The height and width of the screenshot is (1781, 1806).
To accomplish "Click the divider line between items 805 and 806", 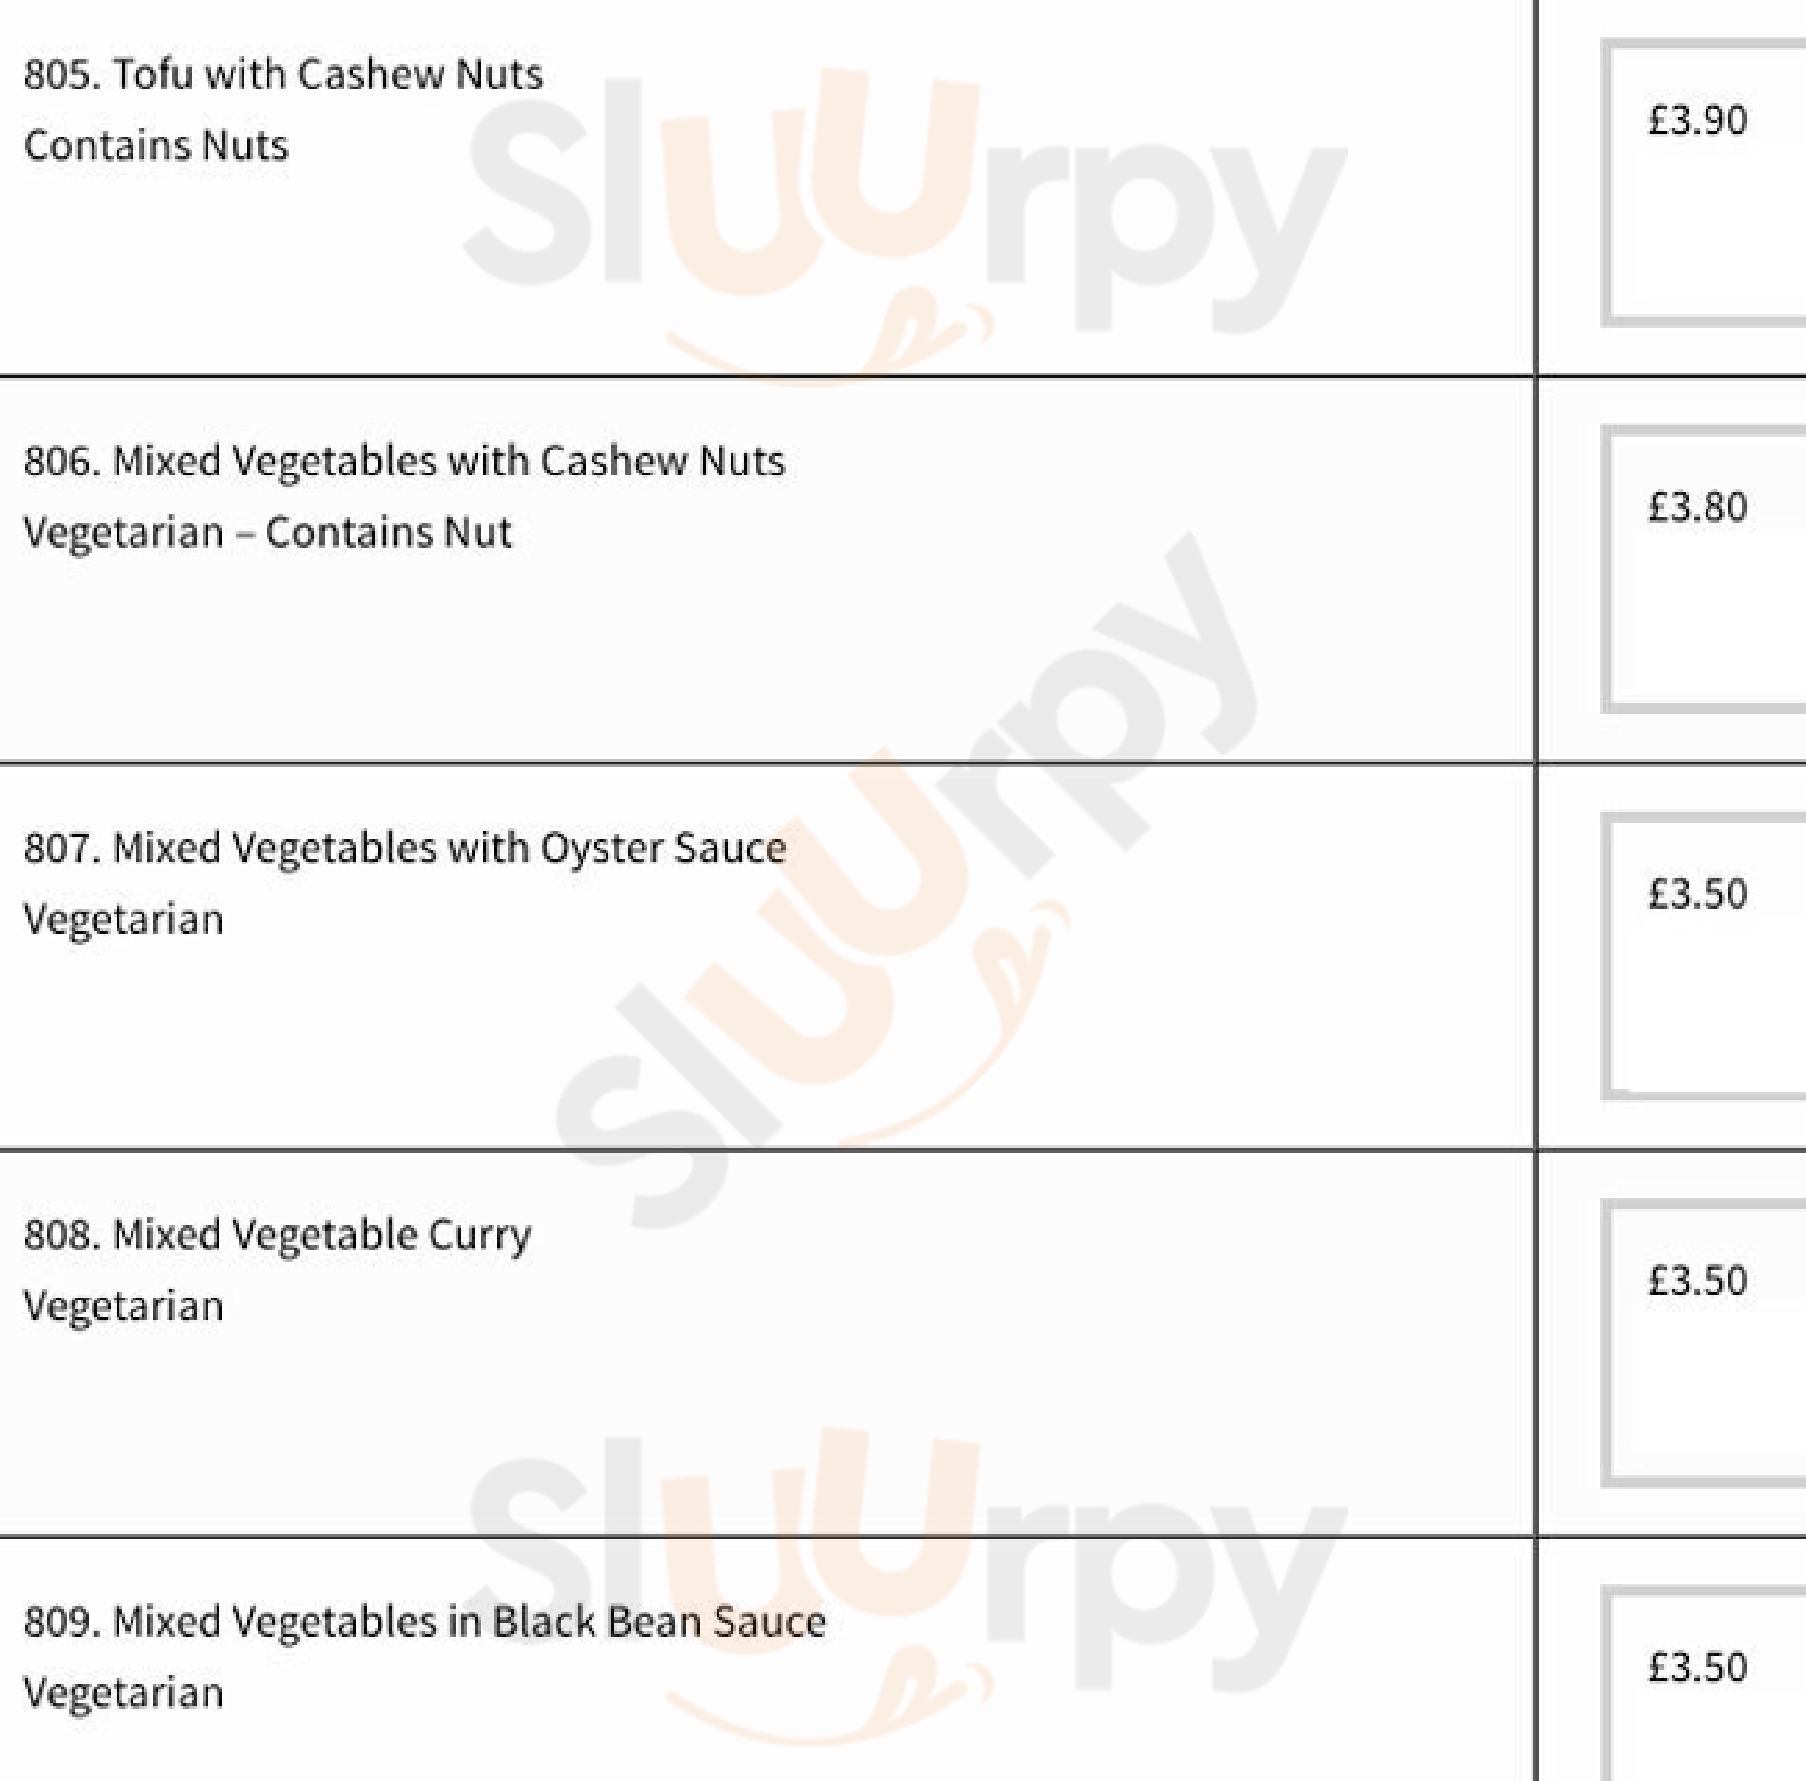I will [x=760, y=377].
